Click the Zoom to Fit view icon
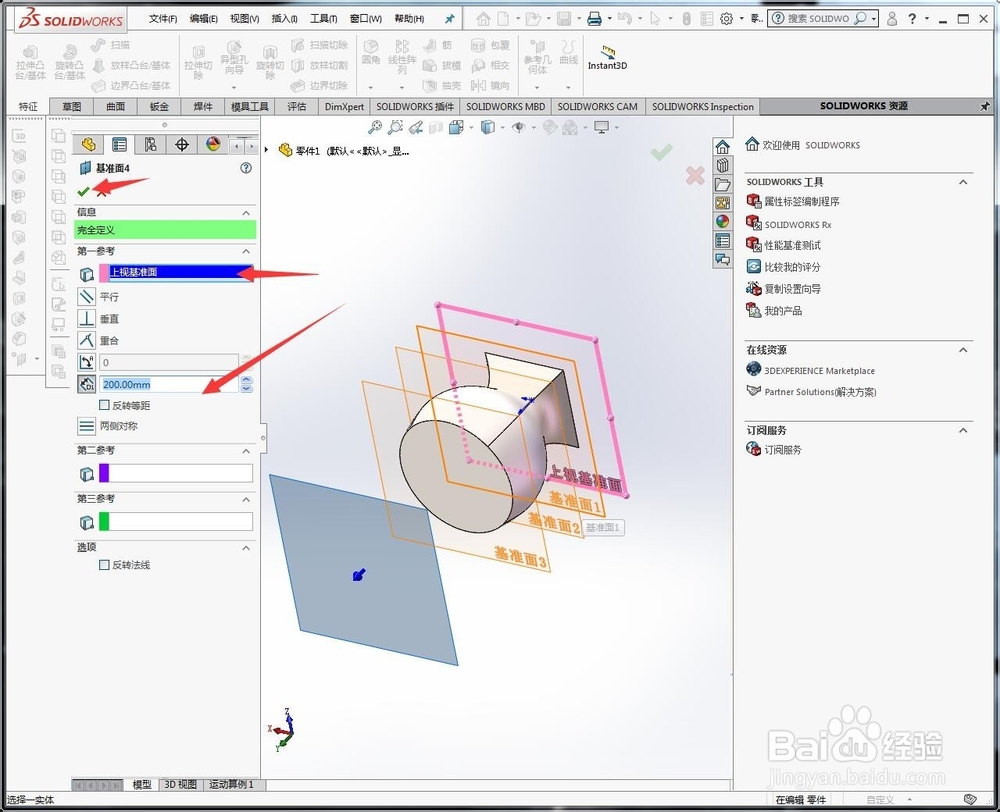 [375, 128]
